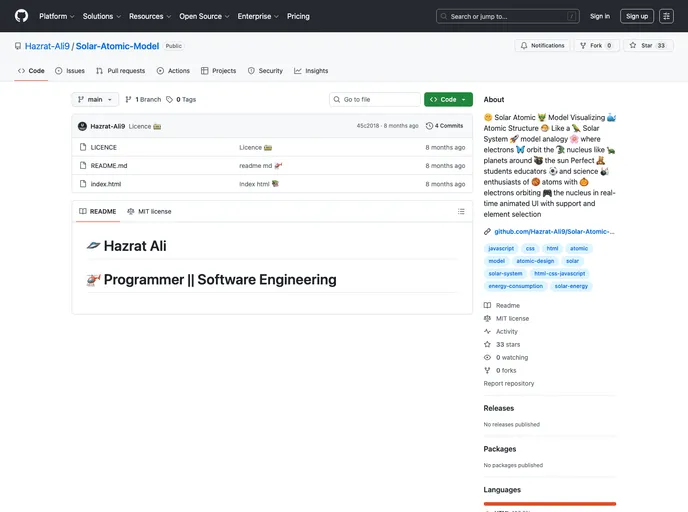View commit history via 4 Commits
The image size is (688, 512).
pyautogui.click(x=445, y=126)
